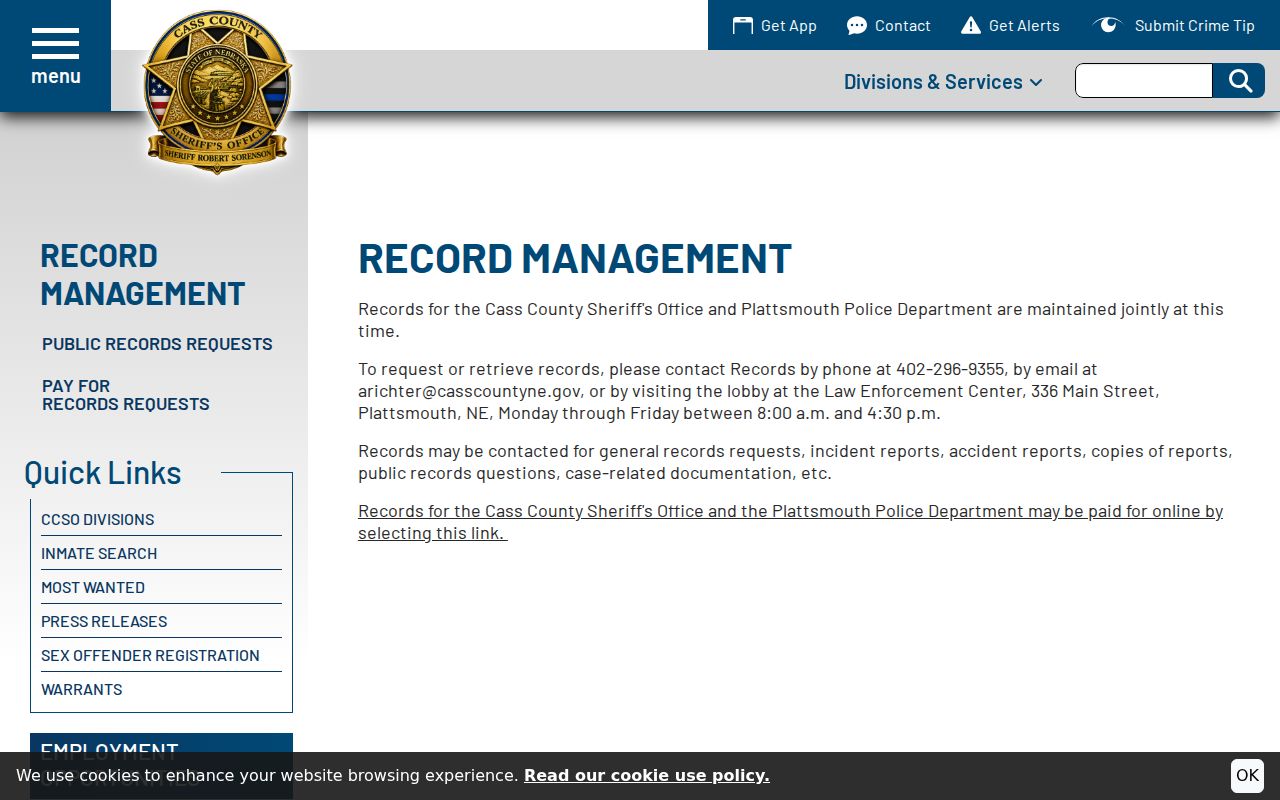Click the Cass County Sheriff badge logo
Image resolution: width=1280 pixels, height=800 pixels.
217,91
